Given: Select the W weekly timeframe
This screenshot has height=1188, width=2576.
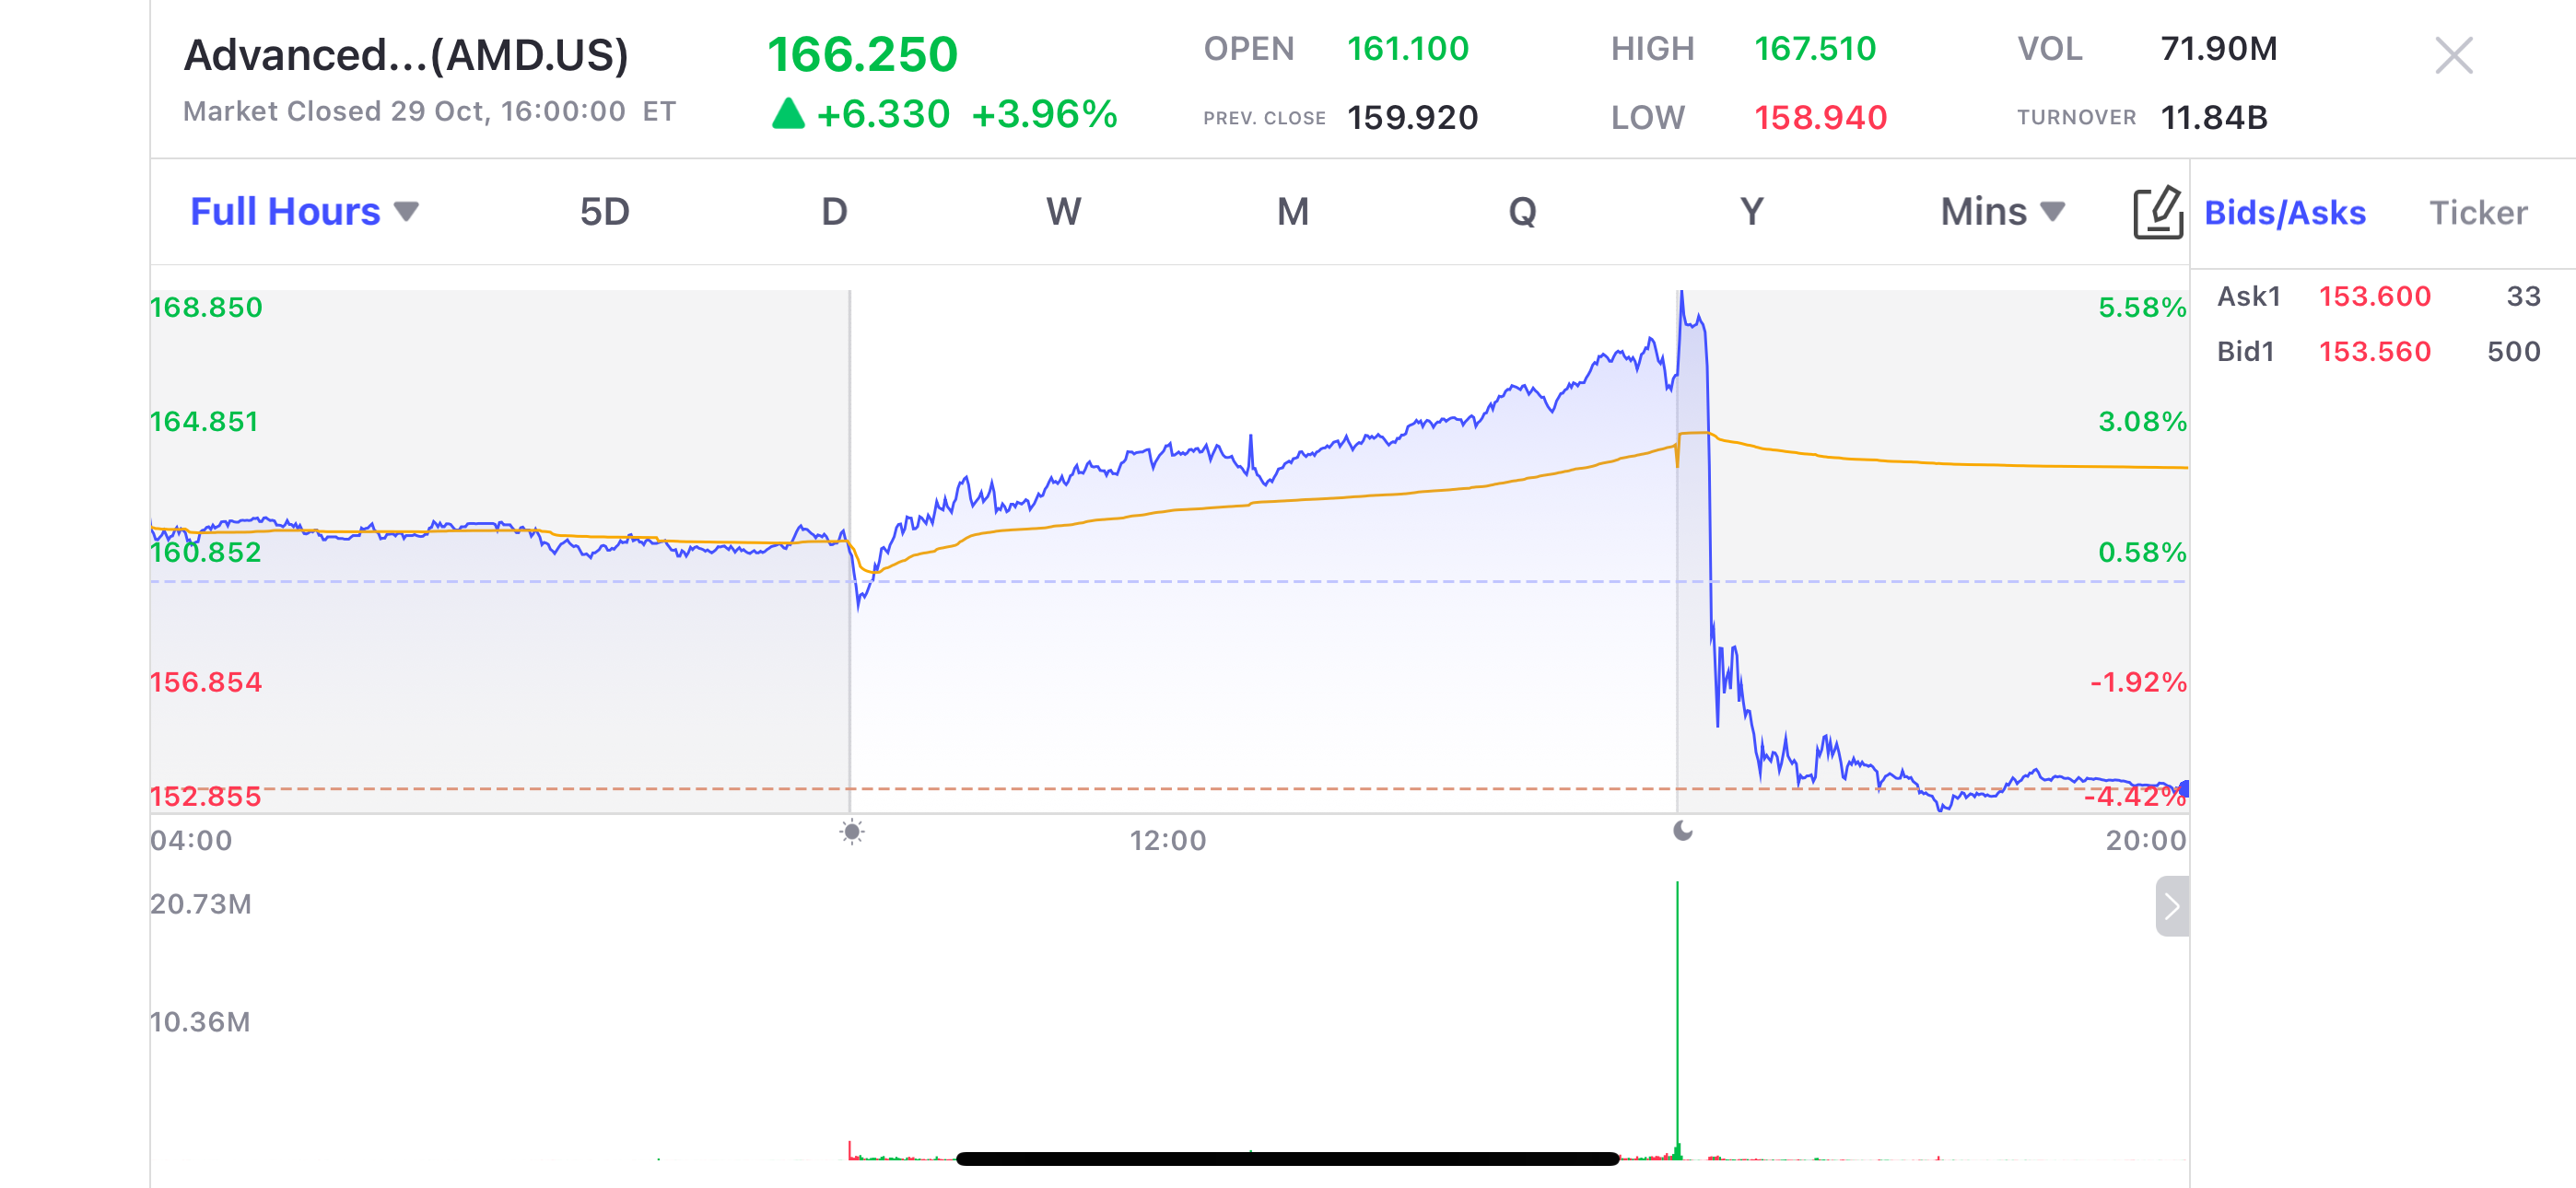Looking at the screenshot, I should point(1063,211).
